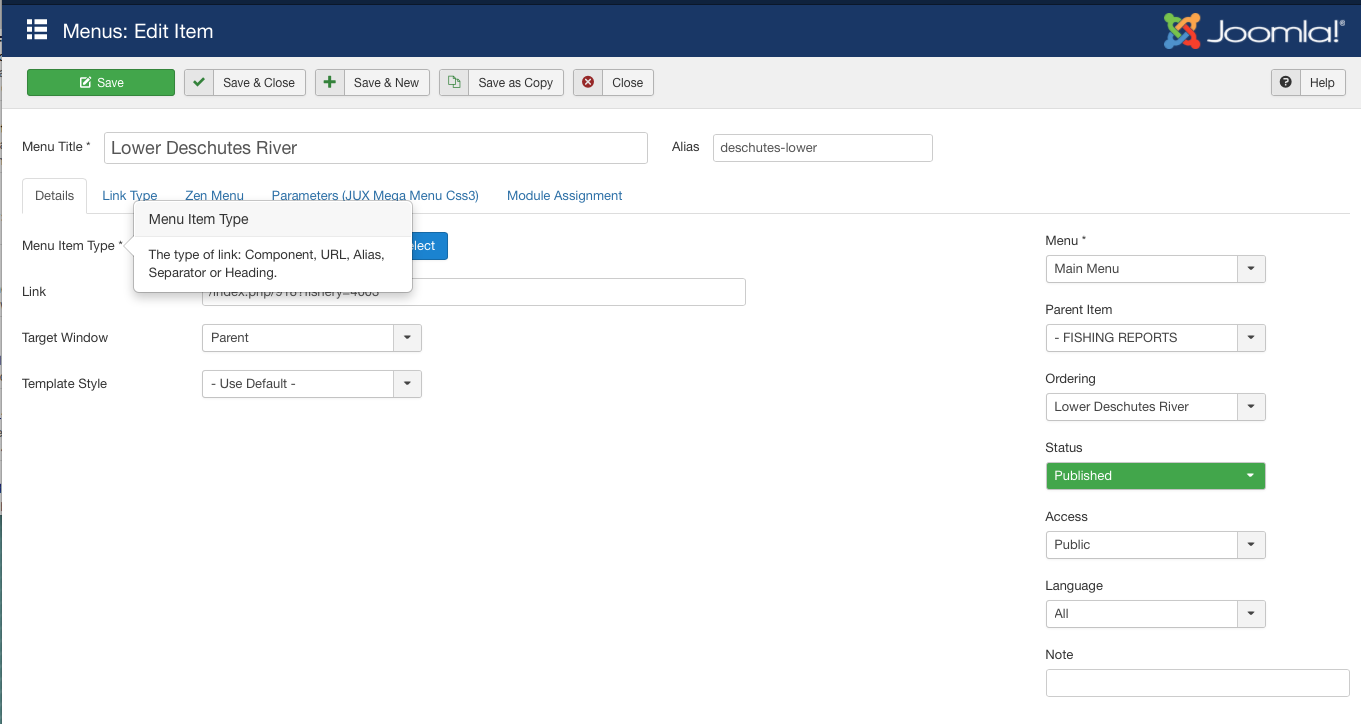This screenshot has height=724, width=1361.
Task: Click the plus icon on Save & New
Action: [330, 82]
